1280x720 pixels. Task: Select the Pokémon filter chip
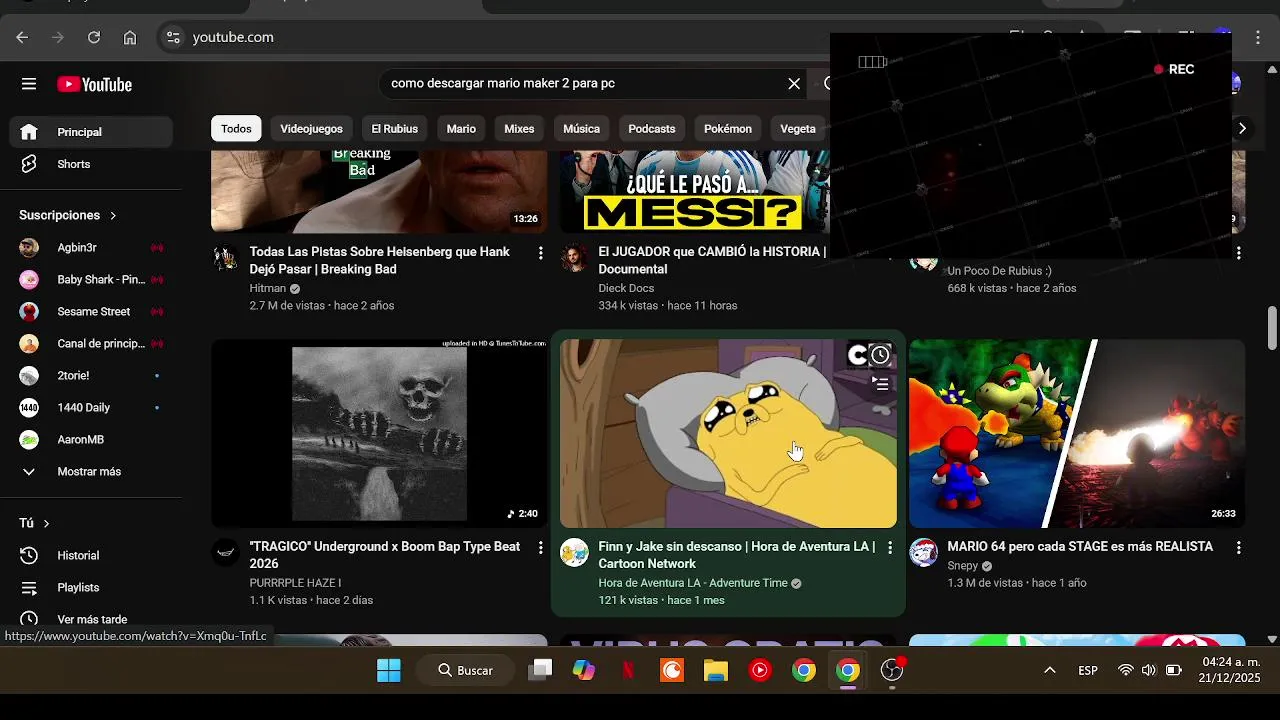pyautogui.click(x=727, y=128)
